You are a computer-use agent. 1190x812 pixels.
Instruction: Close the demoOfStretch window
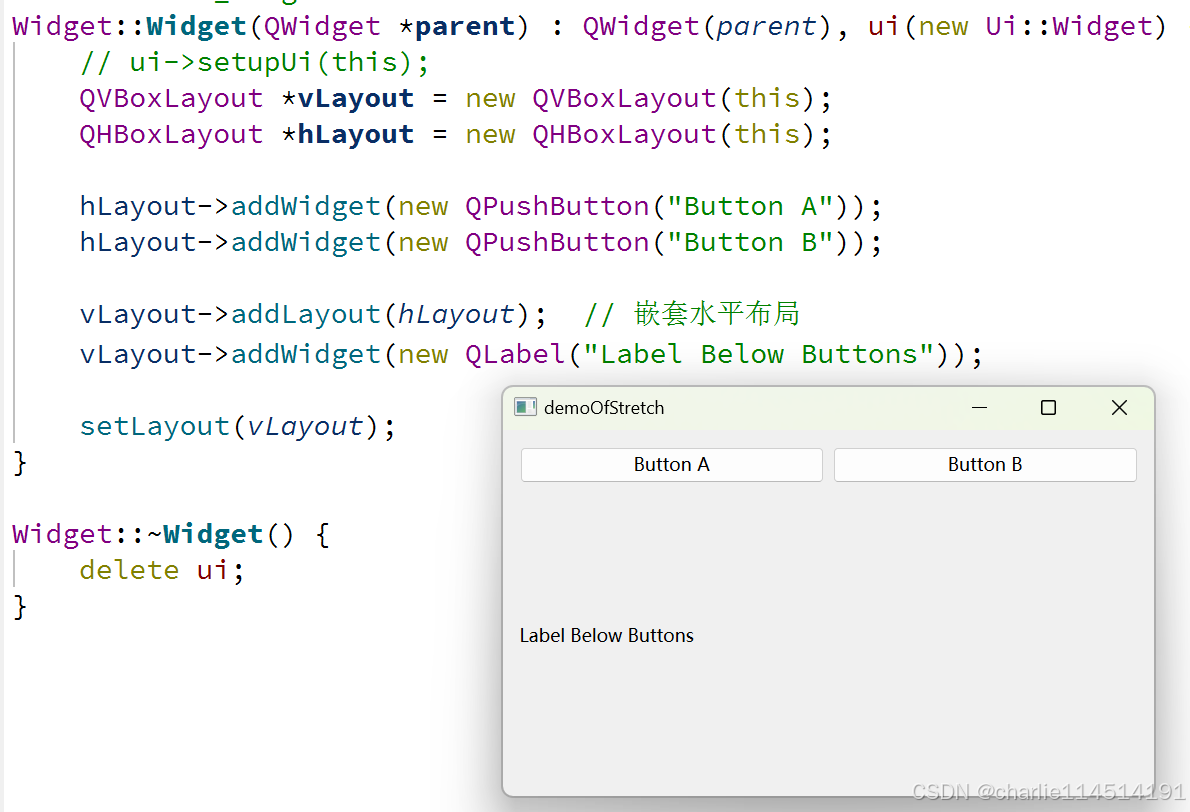[1119, 408]
